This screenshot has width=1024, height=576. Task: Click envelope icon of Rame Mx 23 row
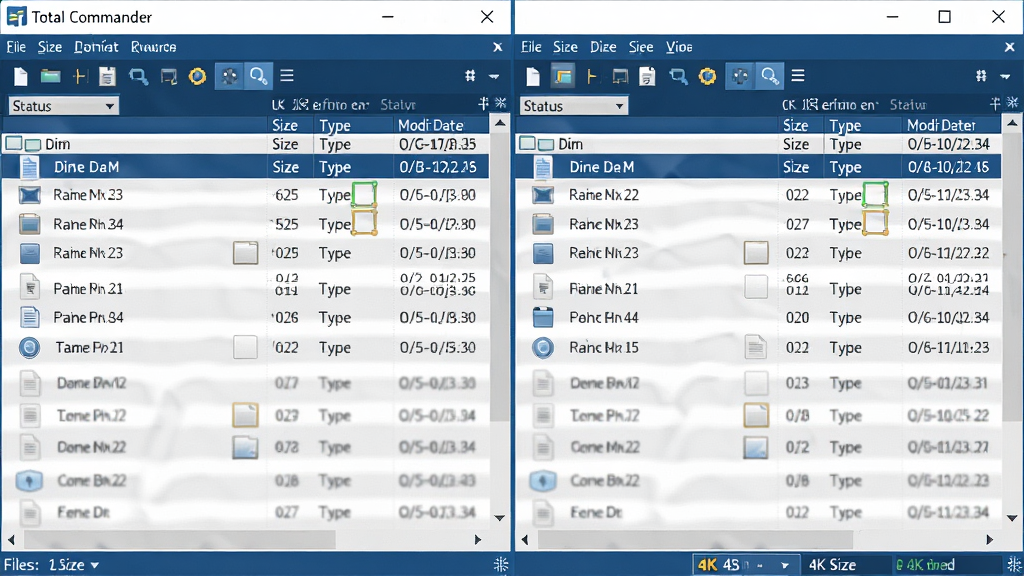pos(29,195)
